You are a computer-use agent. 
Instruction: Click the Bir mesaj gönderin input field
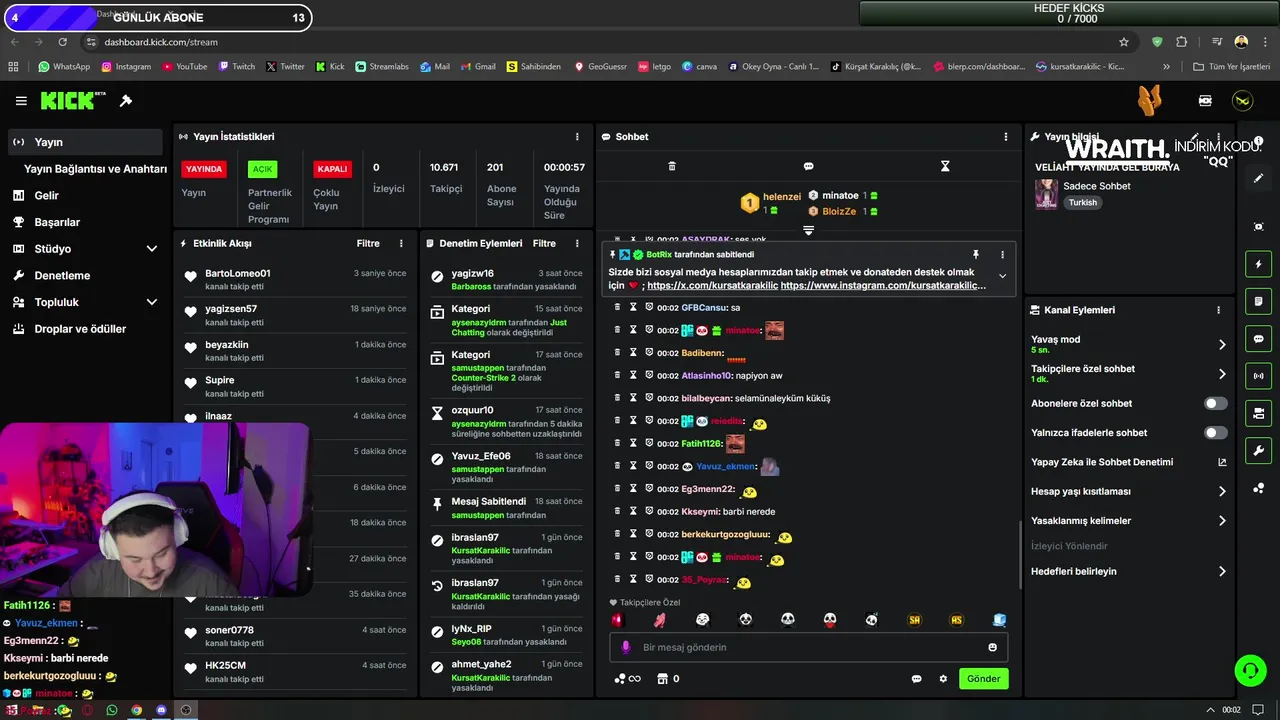coord(808,647)
